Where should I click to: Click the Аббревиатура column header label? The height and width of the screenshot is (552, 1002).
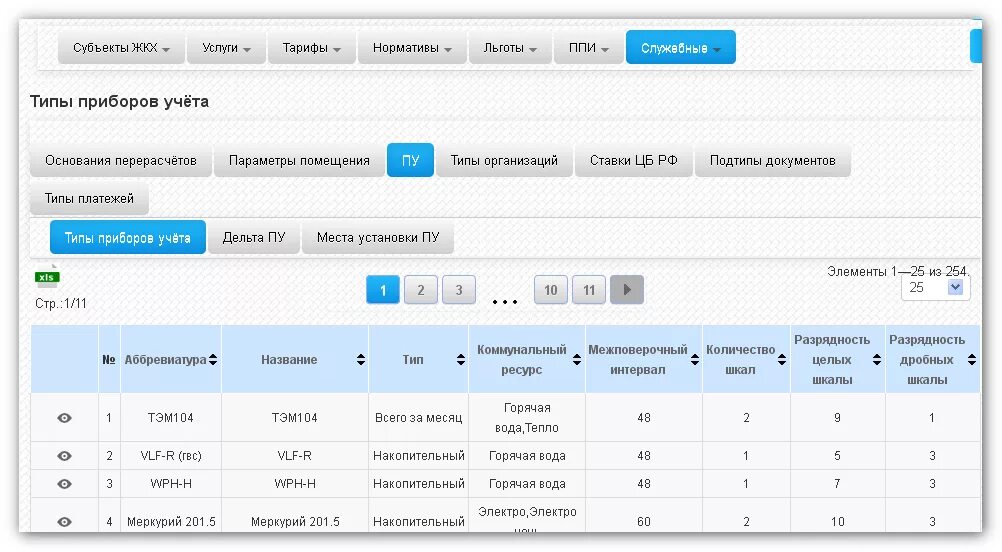[x=165, y=360]
